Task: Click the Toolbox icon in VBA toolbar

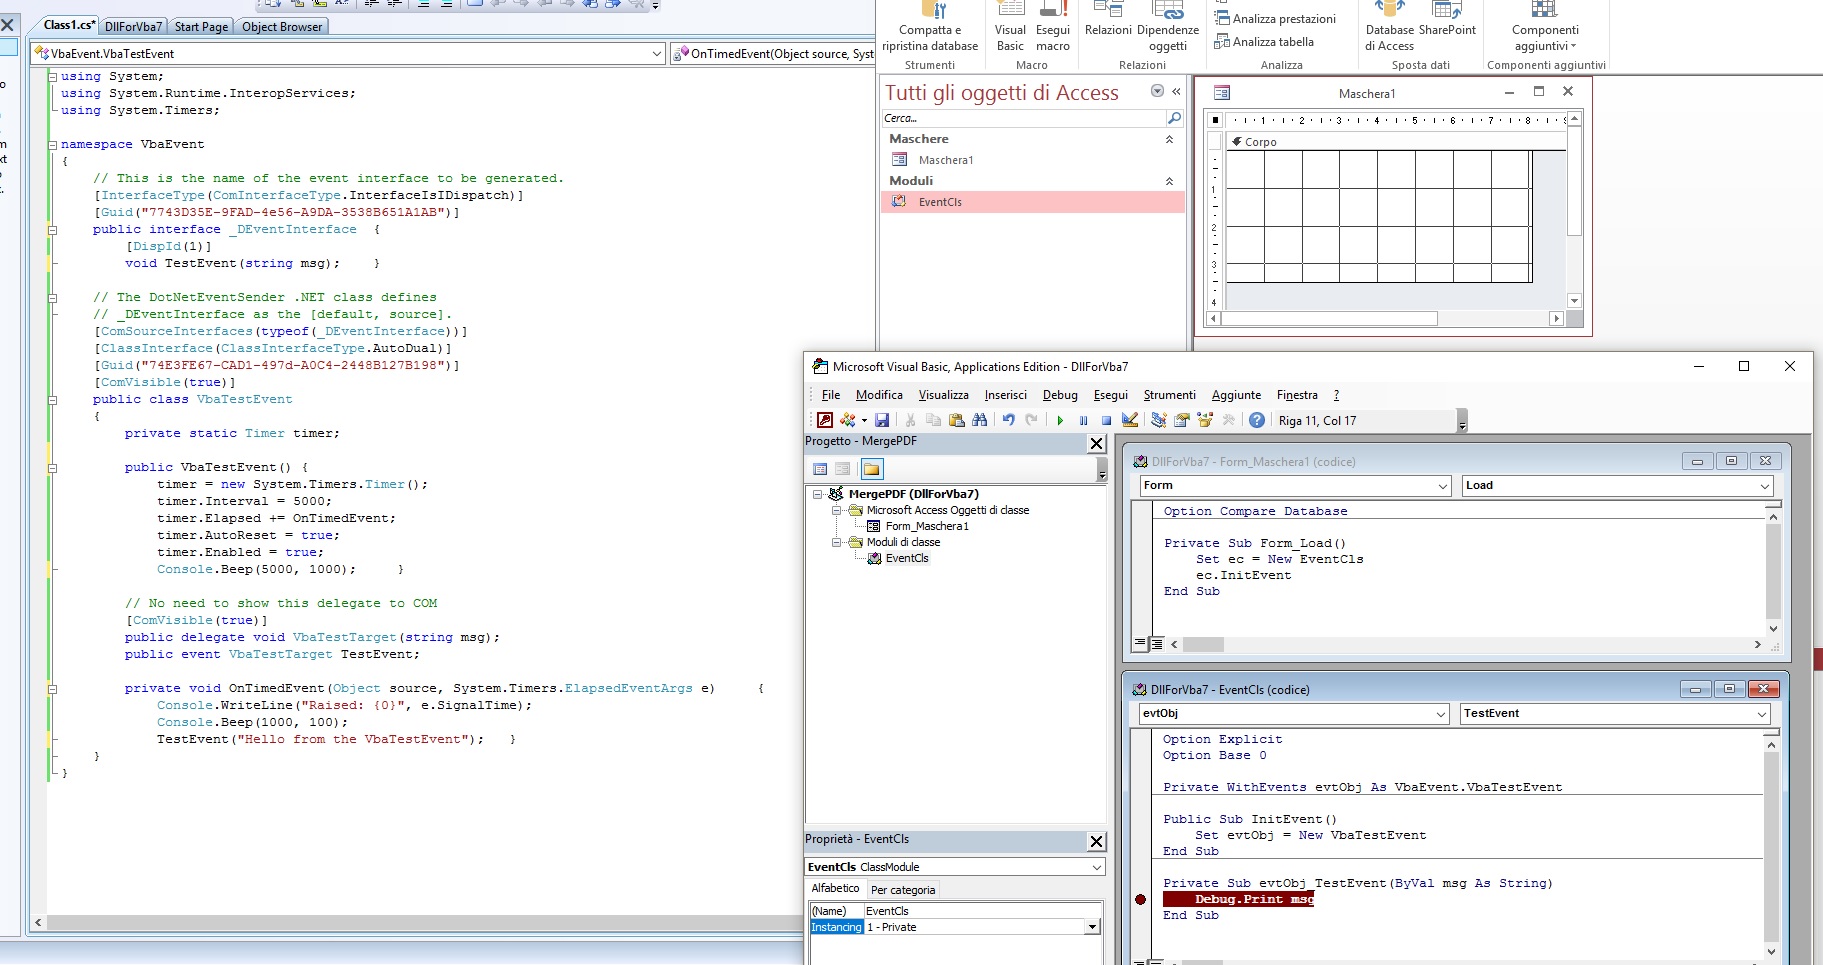Action: [1228, 420]
